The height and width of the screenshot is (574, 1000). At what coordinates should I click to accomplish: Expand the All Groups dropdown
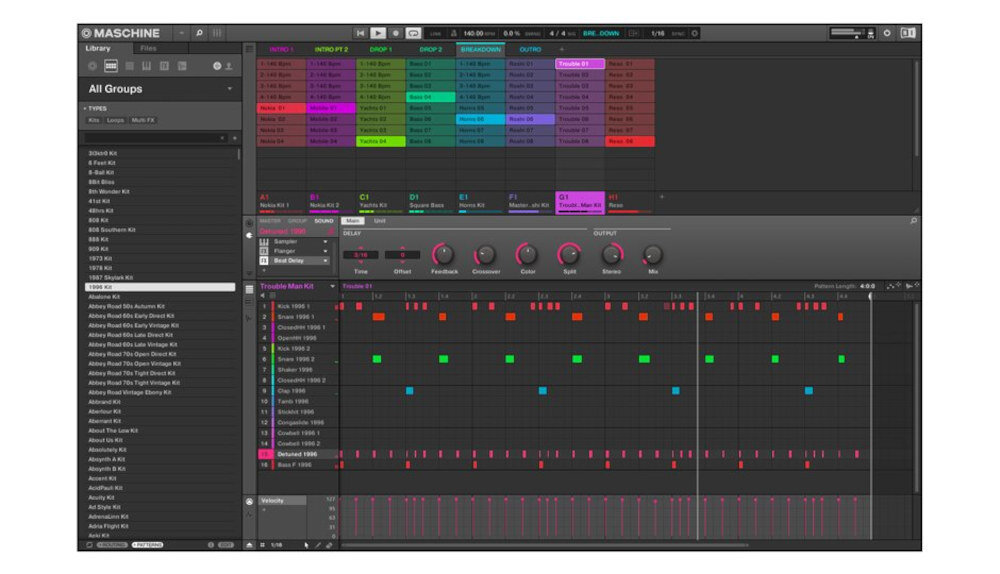click(230, 89)
